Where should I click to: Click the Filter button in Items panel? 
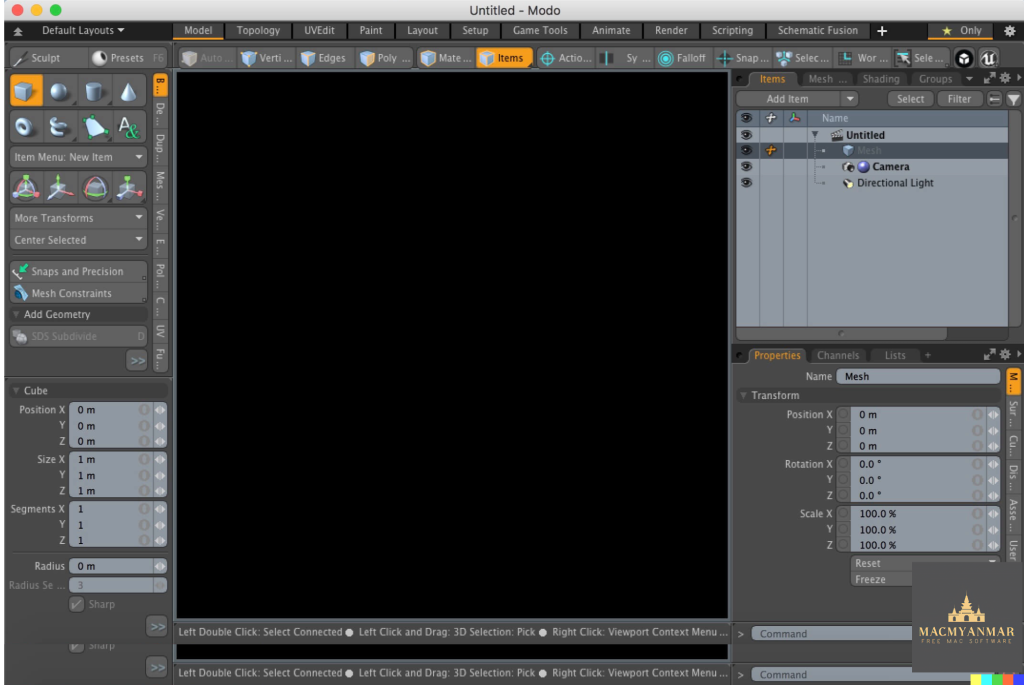coord(959,99)
